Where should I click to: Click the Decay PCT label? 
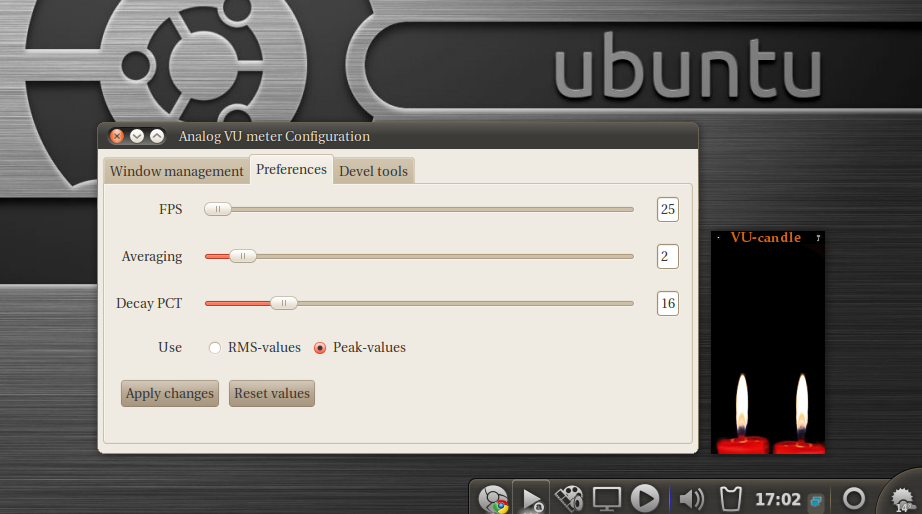coord(149,303)
